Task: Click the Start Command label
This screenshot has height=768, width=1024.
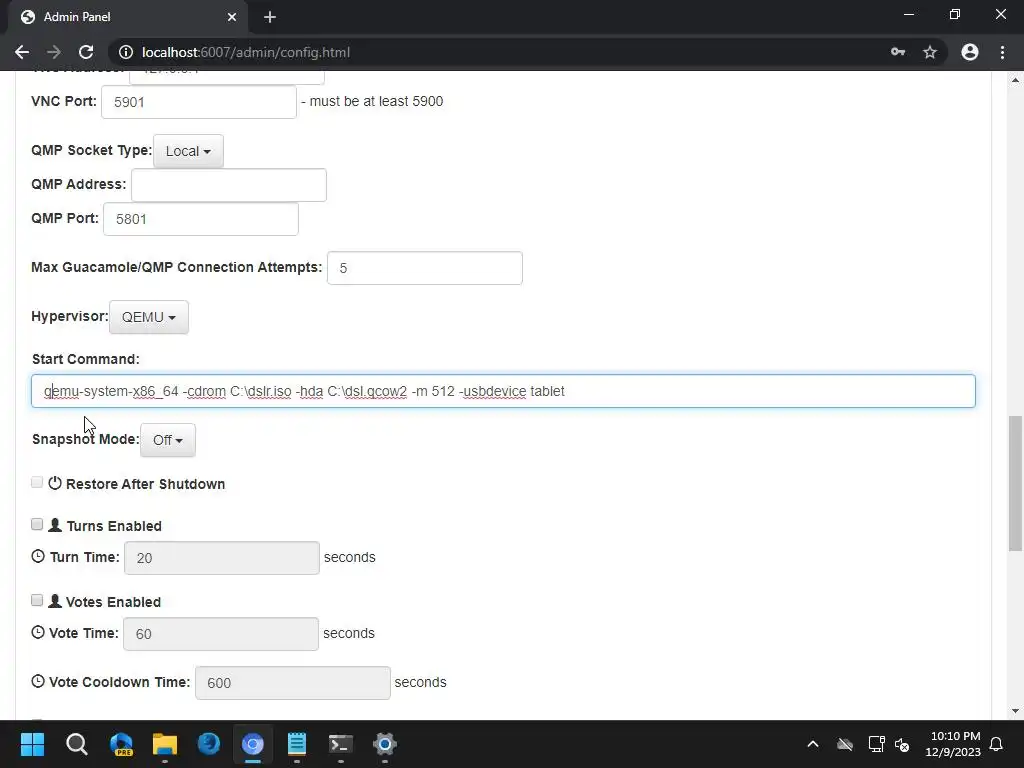Action: (86, 359)
